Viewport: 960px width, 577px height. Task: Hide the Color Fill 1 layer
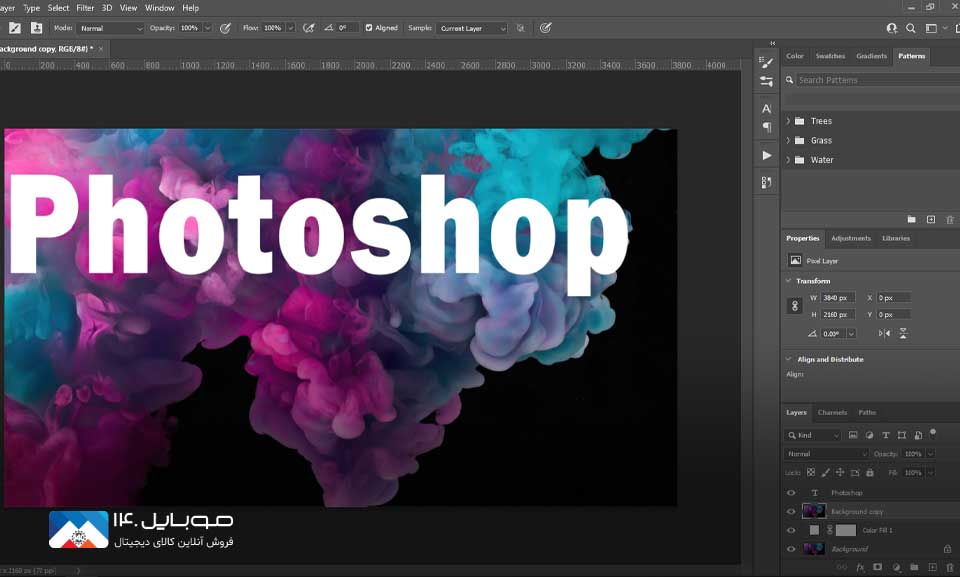pyautogui.click(x=791, y=530)
